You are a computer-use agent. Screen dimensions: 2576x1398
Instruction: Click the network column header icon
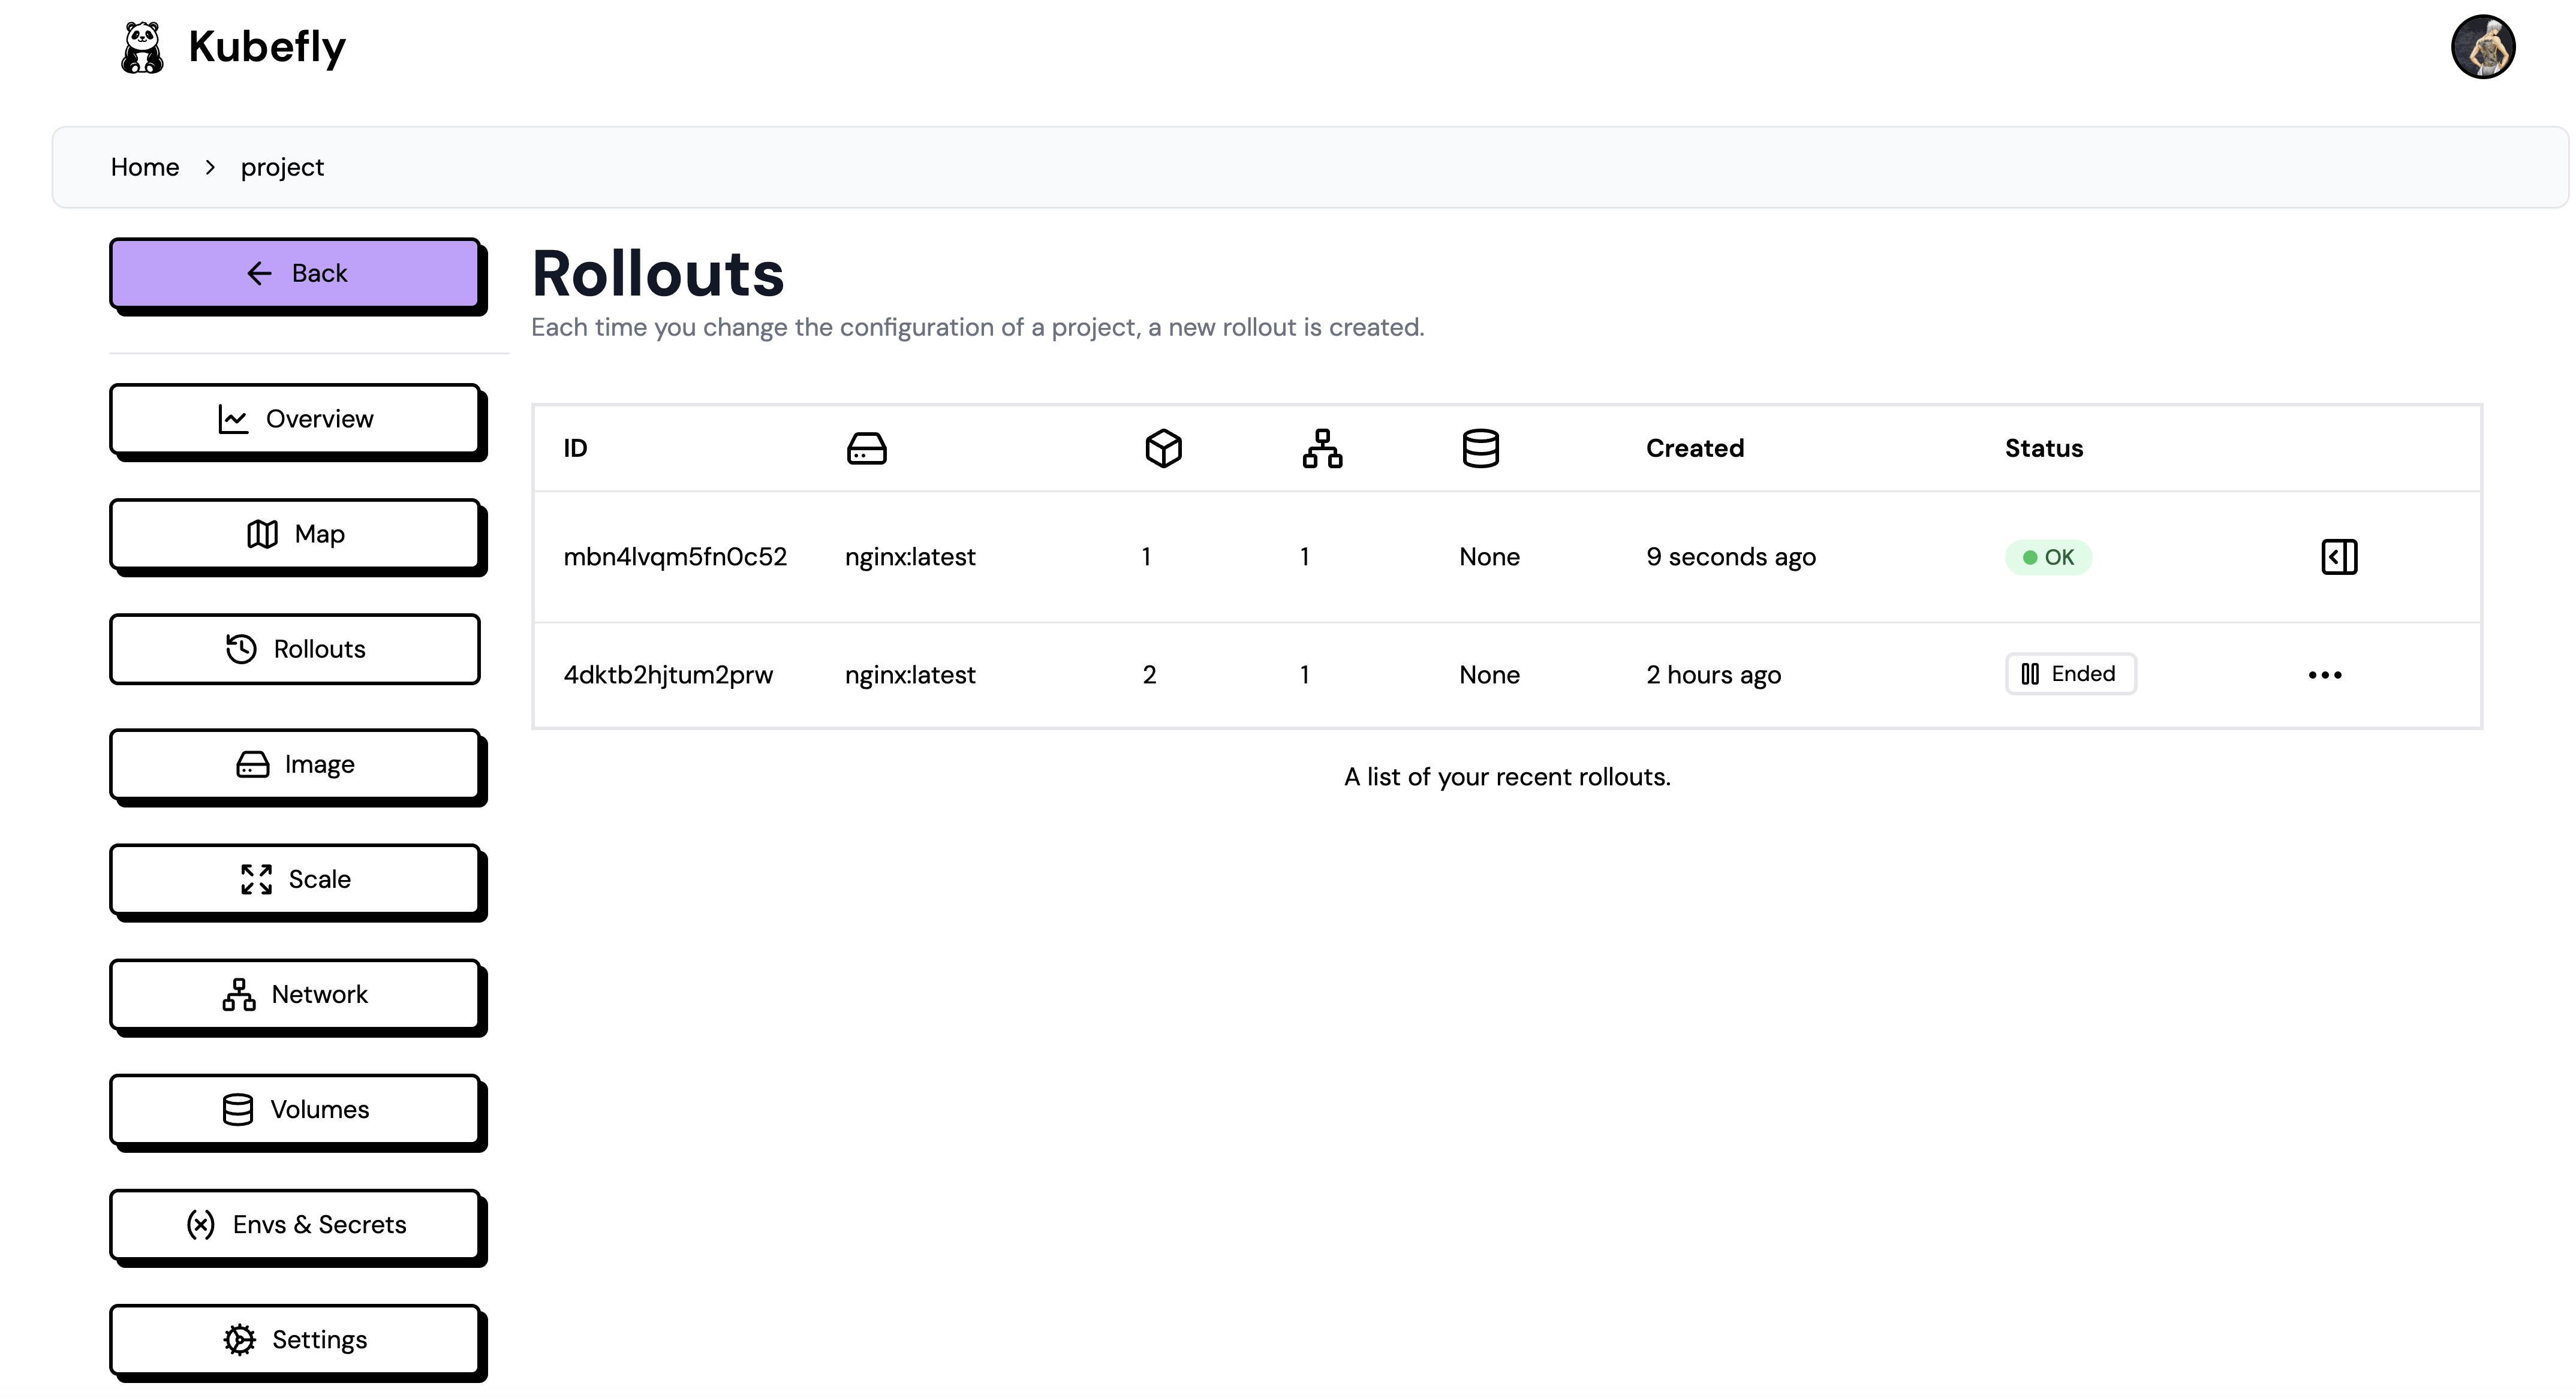[1322, 448]
